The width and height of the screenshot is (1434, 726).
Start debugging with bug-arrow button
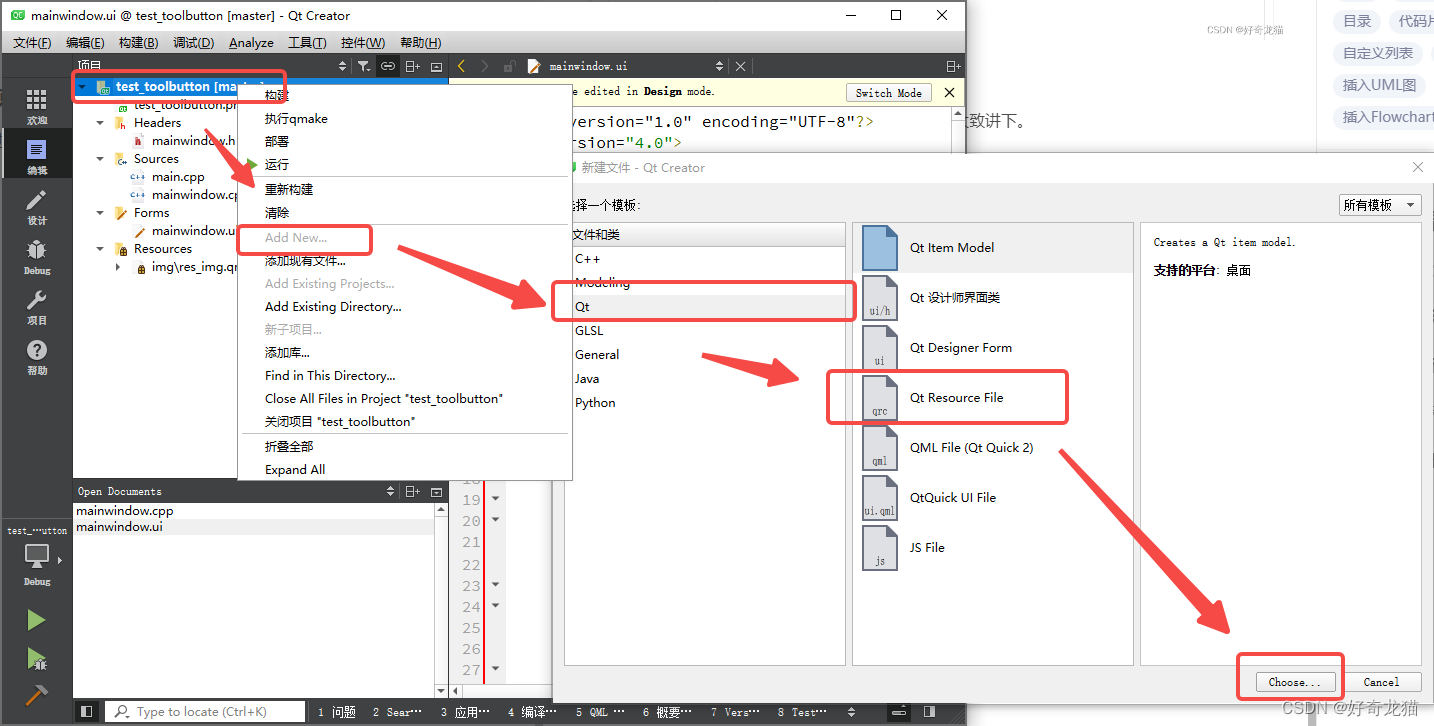(x=36, y=658)
